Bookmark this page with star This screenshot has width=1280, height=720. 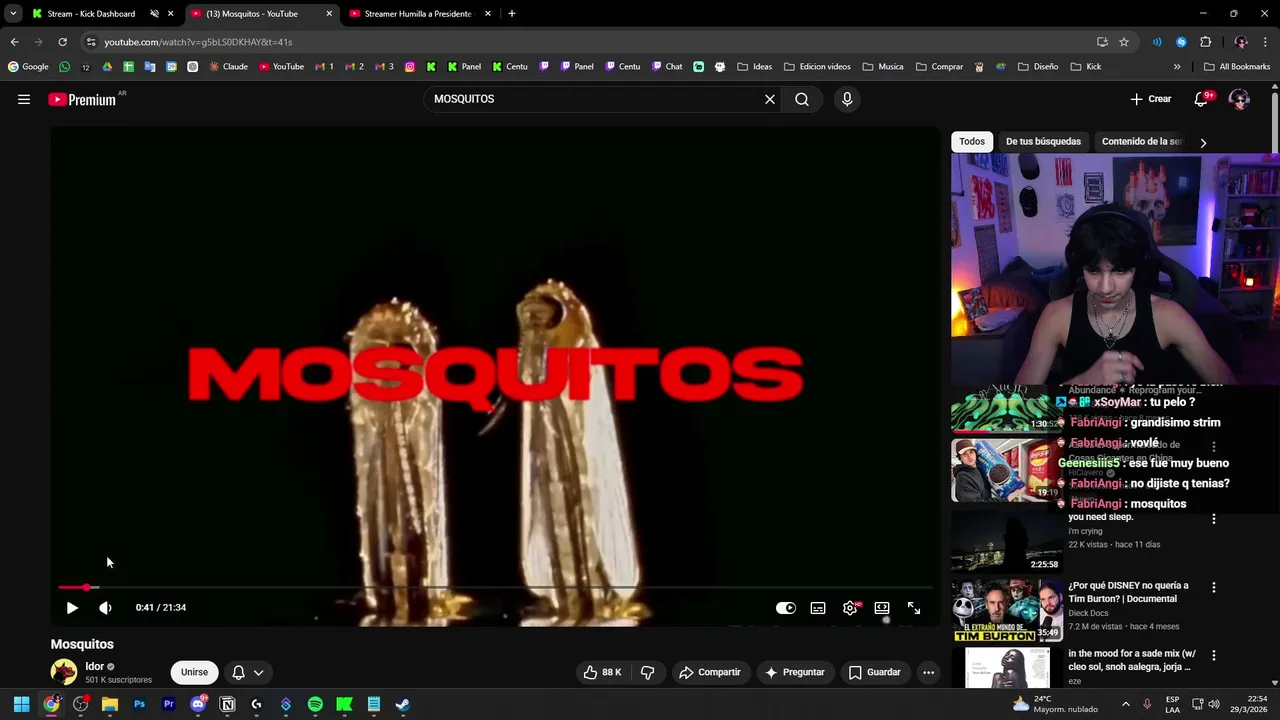click(x=1124, y=42)
